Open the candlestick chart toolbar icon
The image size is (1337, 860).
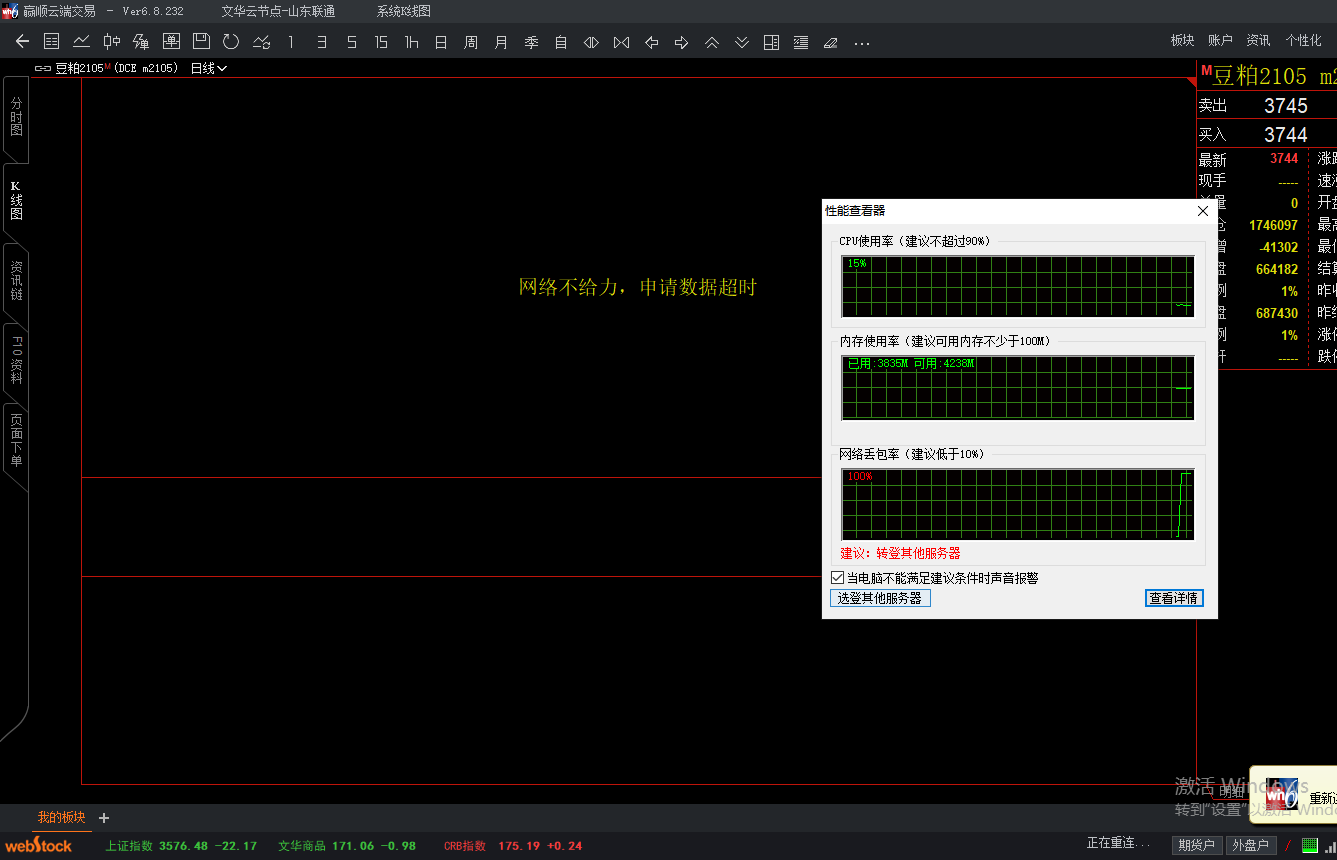click(x=112, y=42)
